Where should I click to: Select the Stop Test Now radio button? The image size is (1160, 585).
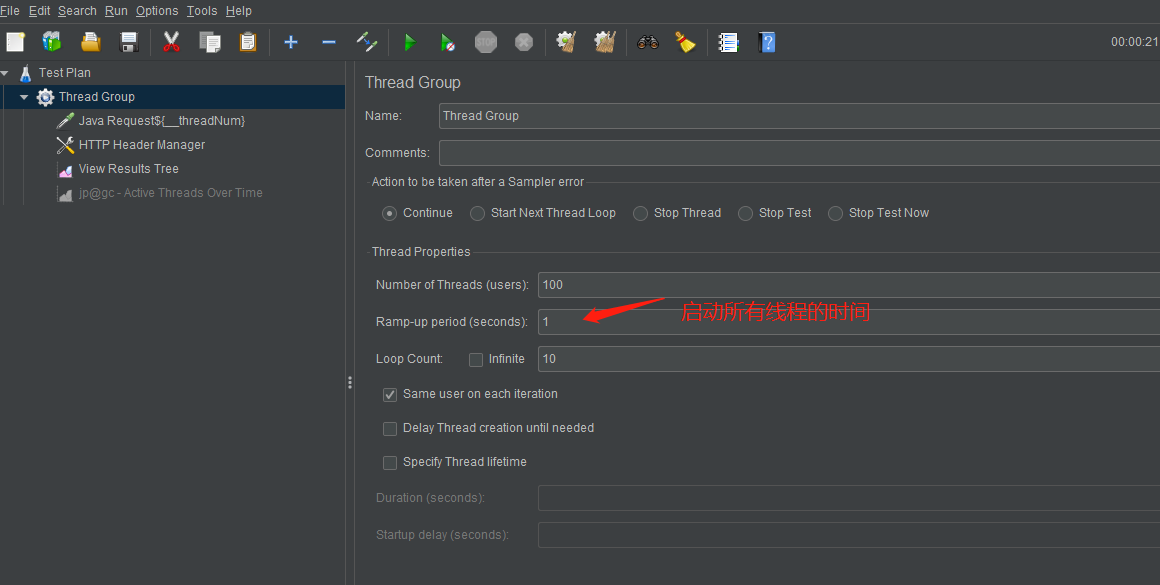(x=835, y=213)
